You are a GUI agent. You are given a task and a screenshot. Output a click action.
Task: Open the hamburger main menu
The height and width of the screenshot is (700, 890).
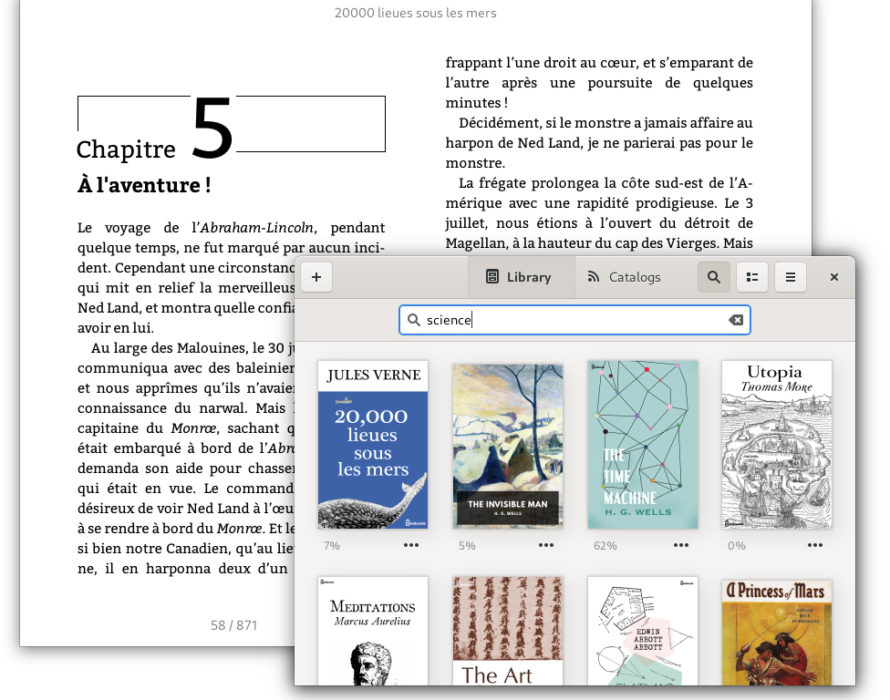790,277
